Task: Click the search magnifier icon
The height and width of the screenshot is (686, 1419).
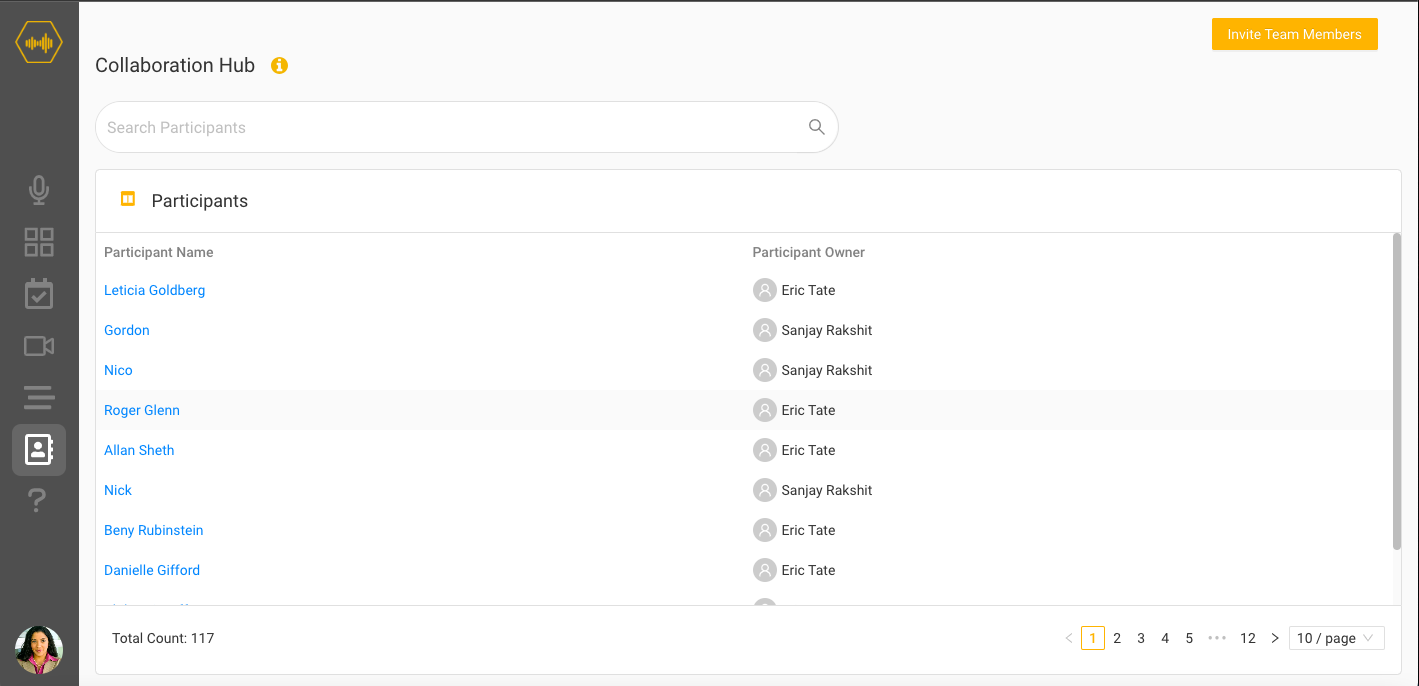Action: (816, 127)
